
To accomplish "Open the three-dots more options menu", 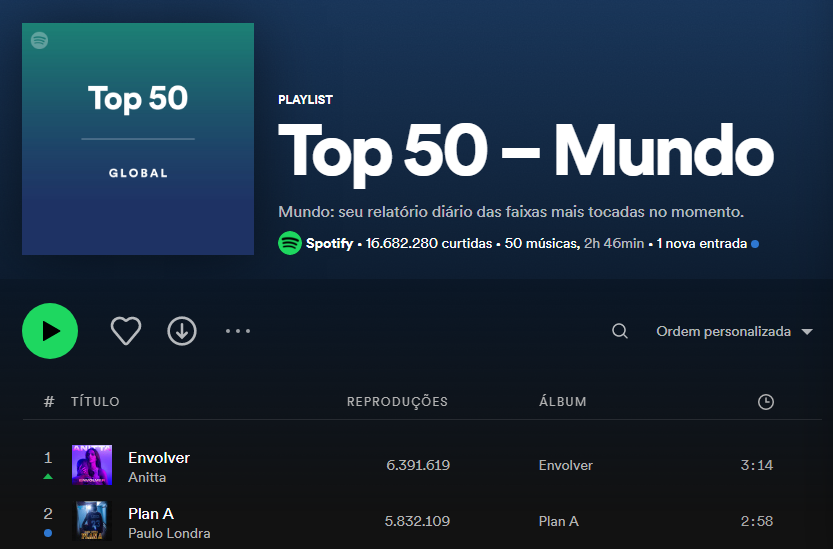I will 237,331.
